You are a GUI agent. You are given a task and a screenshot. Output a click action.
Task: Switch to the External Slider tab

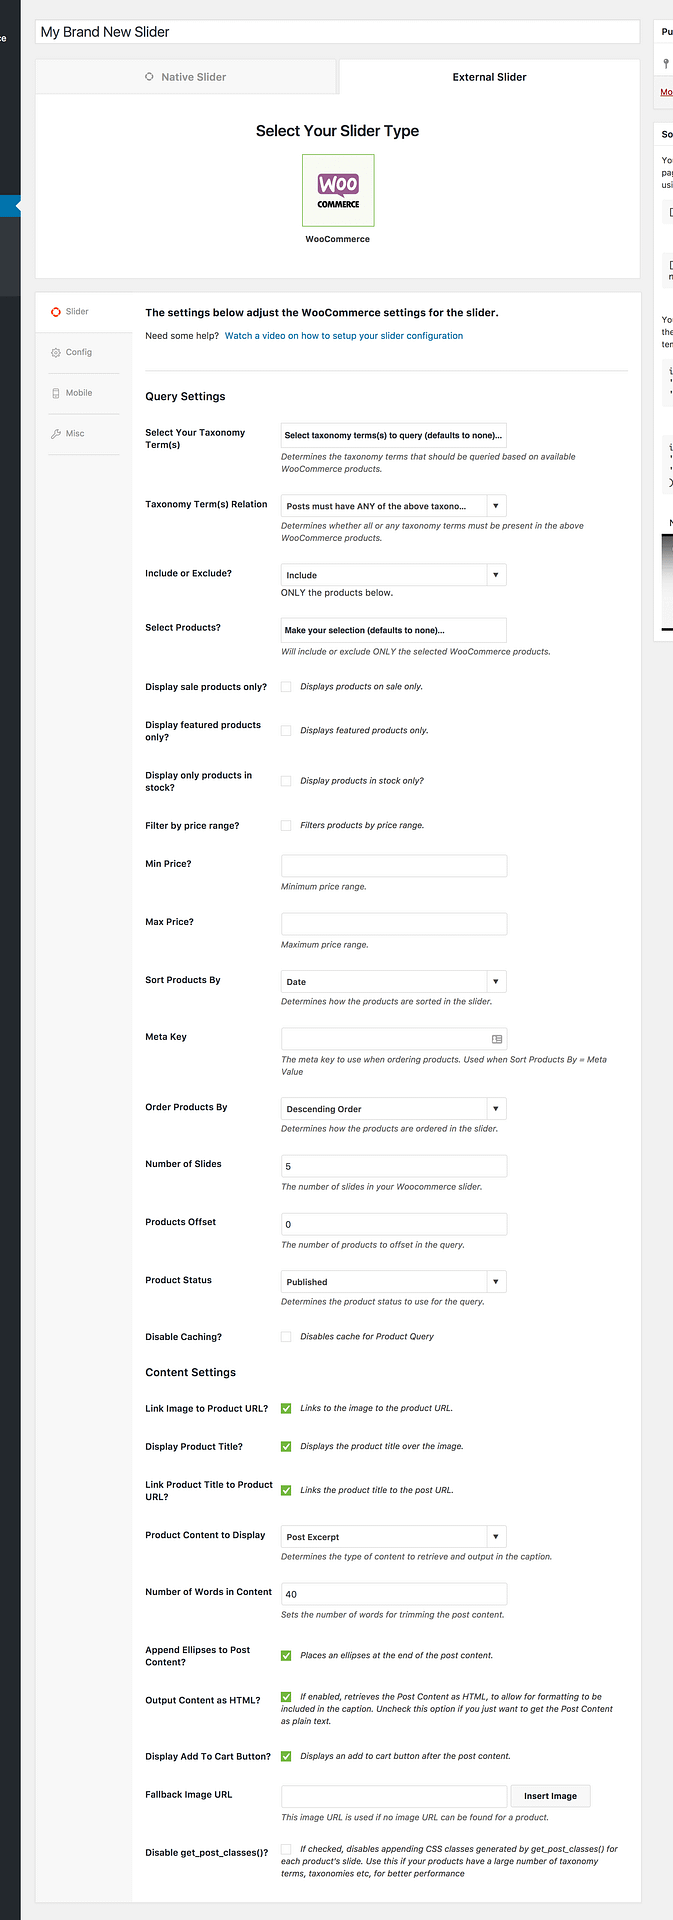[x=489, y=77]
